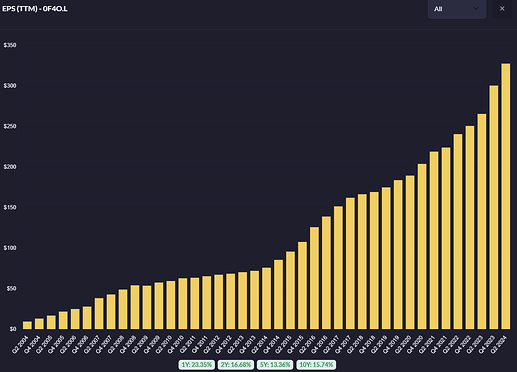The width and height of the screenshot is (517, 372).
Task: Choose the 5Y: 13.36% growth badge
Action: (x=275, y=365)
